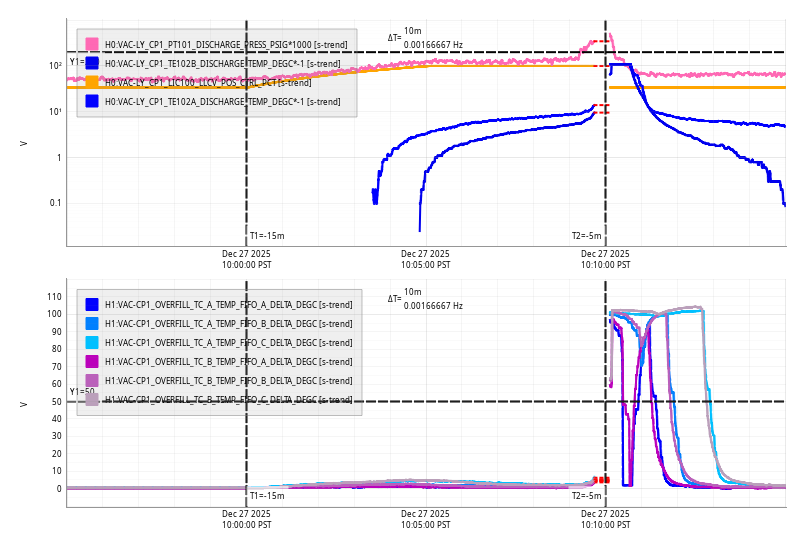Click the Y1=50 horizontal cursor label
804x551 pixels.
tap(81, 392)
